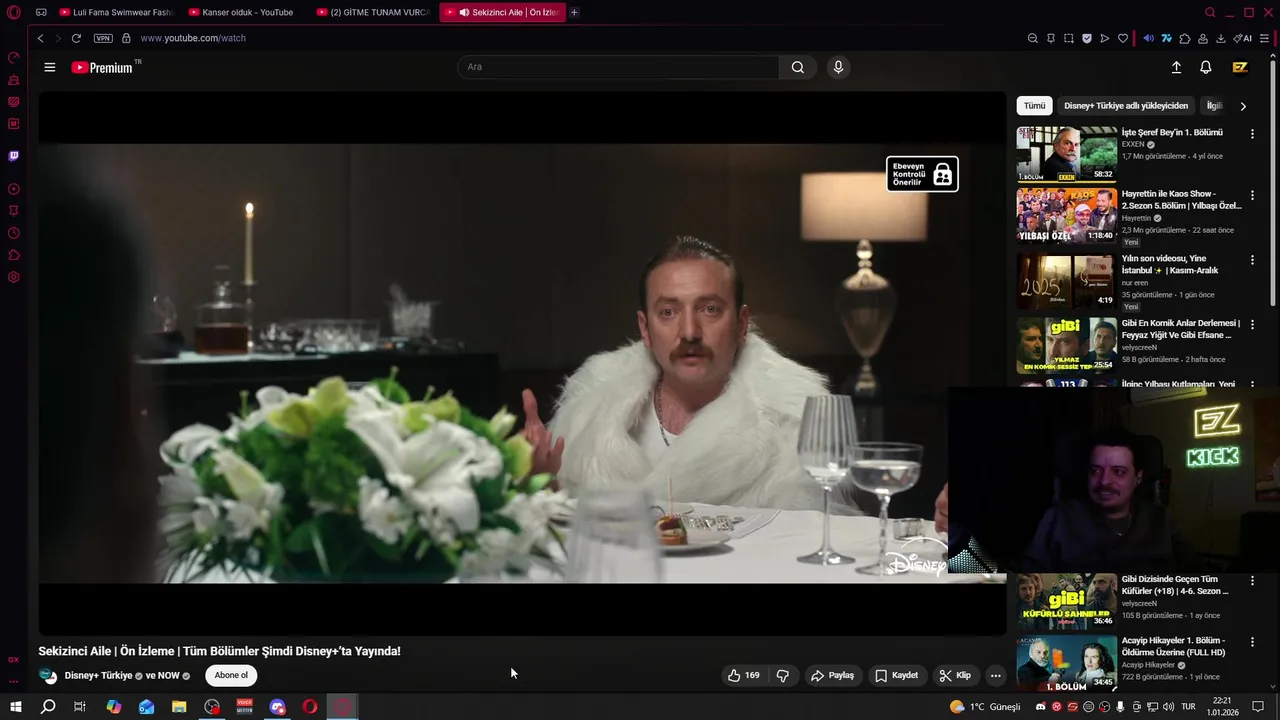The width and height of the screenshot is (1280, 720).
Task: Open the YouTube guide hamburger menu
Action: click(x=50, y=67)
